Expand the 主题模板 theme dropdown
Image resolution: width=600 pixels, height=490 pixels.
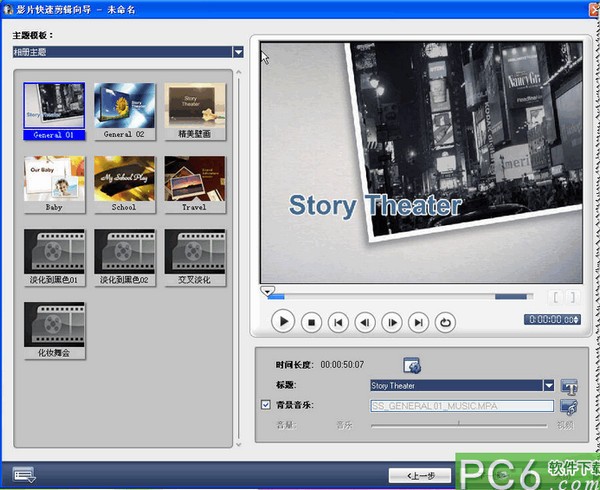[238, 52]
